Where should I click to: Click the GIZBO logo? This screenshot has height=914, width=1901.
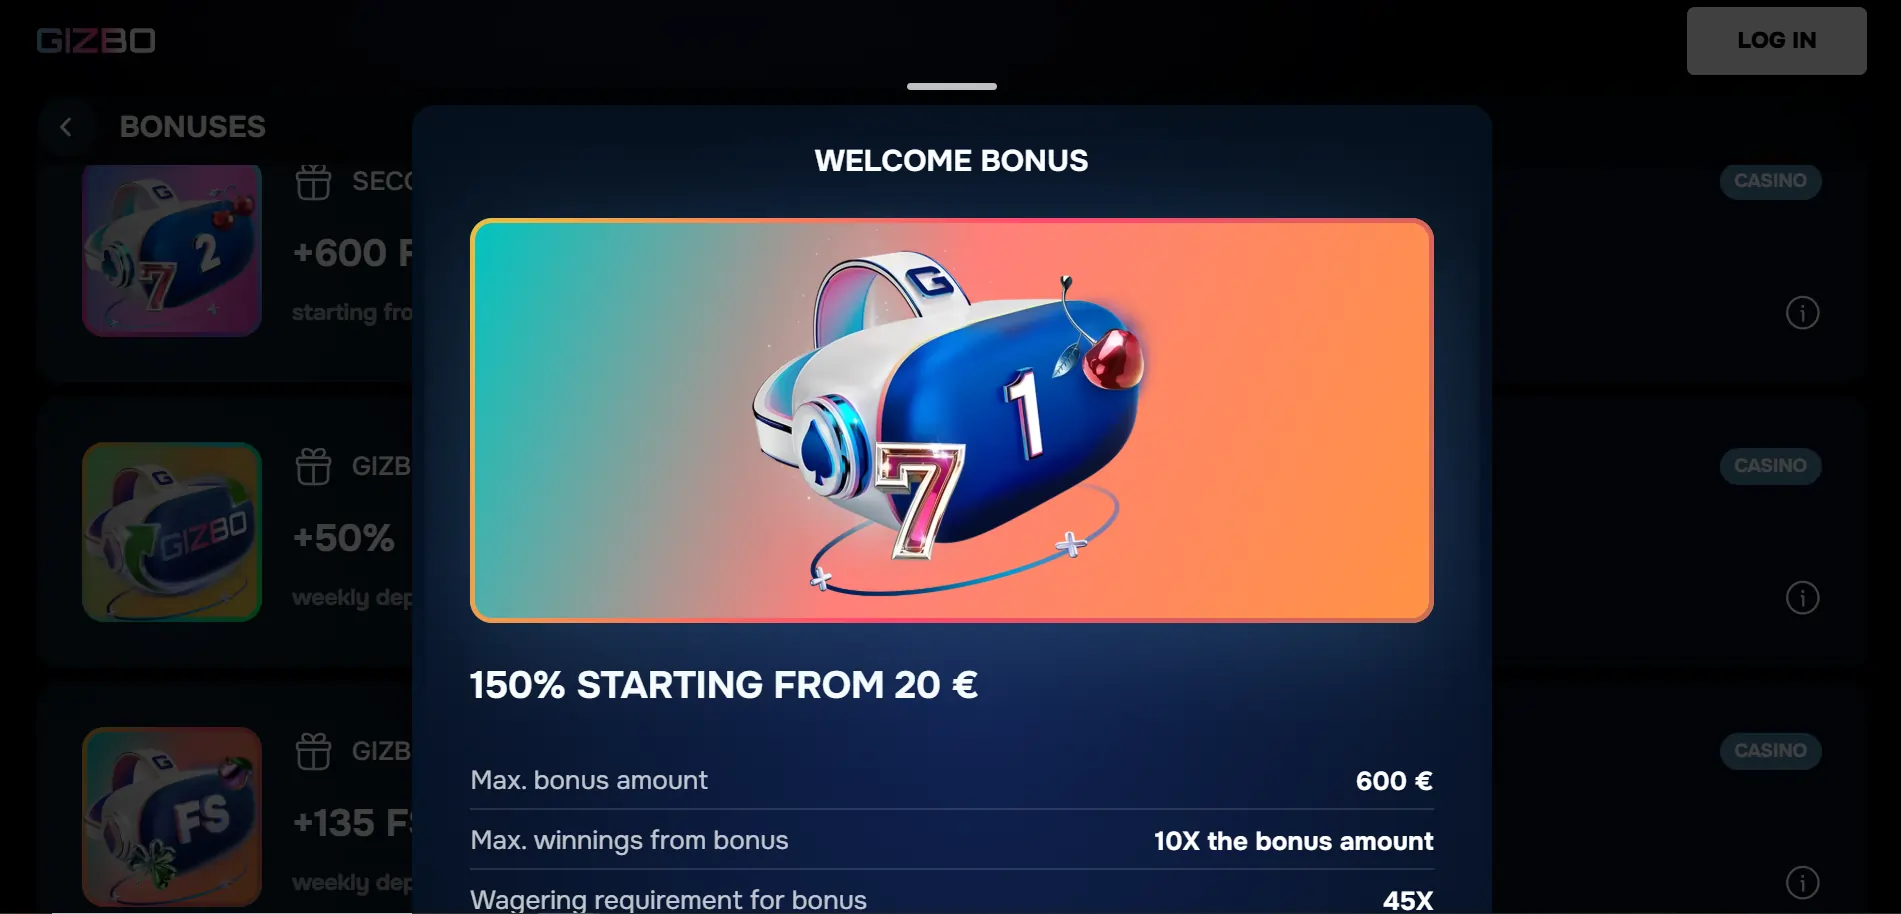click(x=96, y=40)
